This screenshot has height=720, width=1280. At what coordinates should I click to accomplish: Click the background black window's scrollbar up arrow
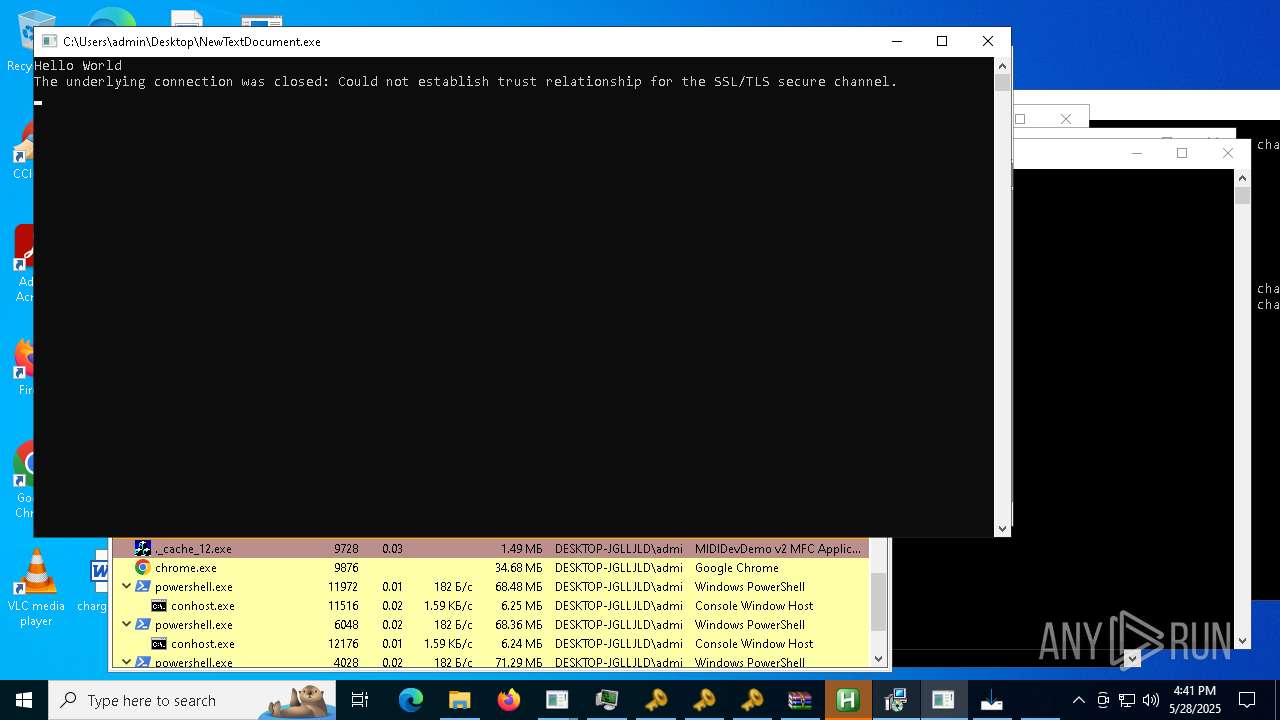tap(1243, 177)
